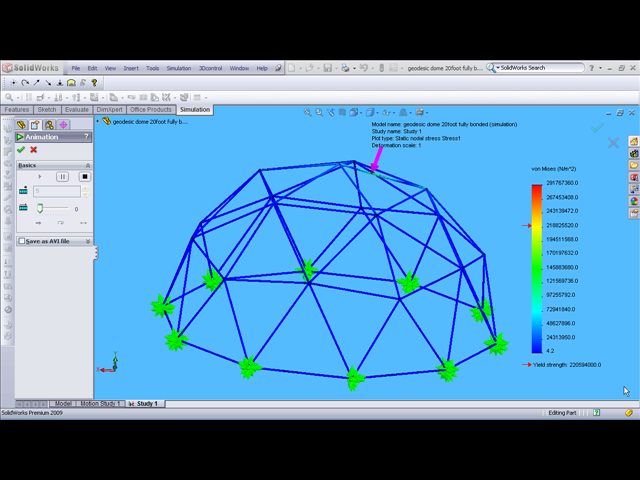Collapse the Basics section

pyautogui.click(x=88, y=165)
